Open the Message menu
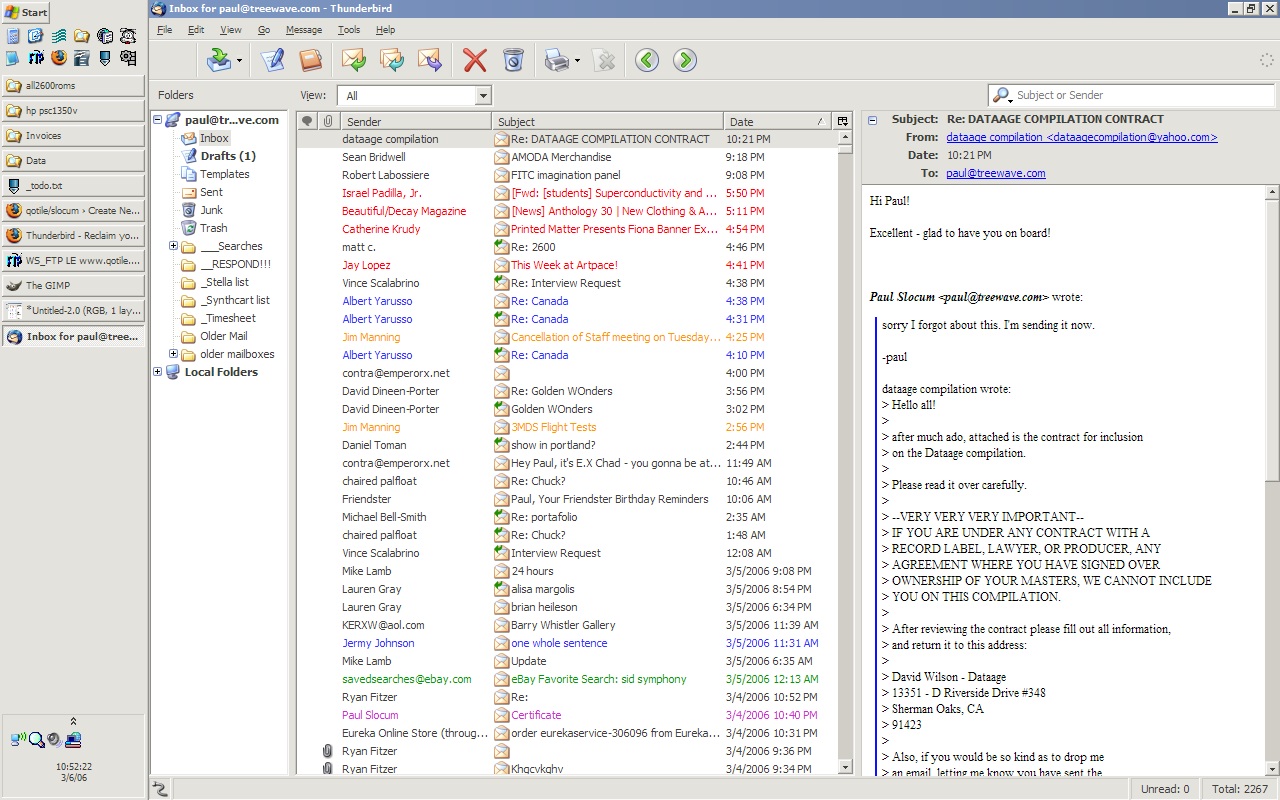Screen dimensions: 1280x800 click(x=304, y=30)
